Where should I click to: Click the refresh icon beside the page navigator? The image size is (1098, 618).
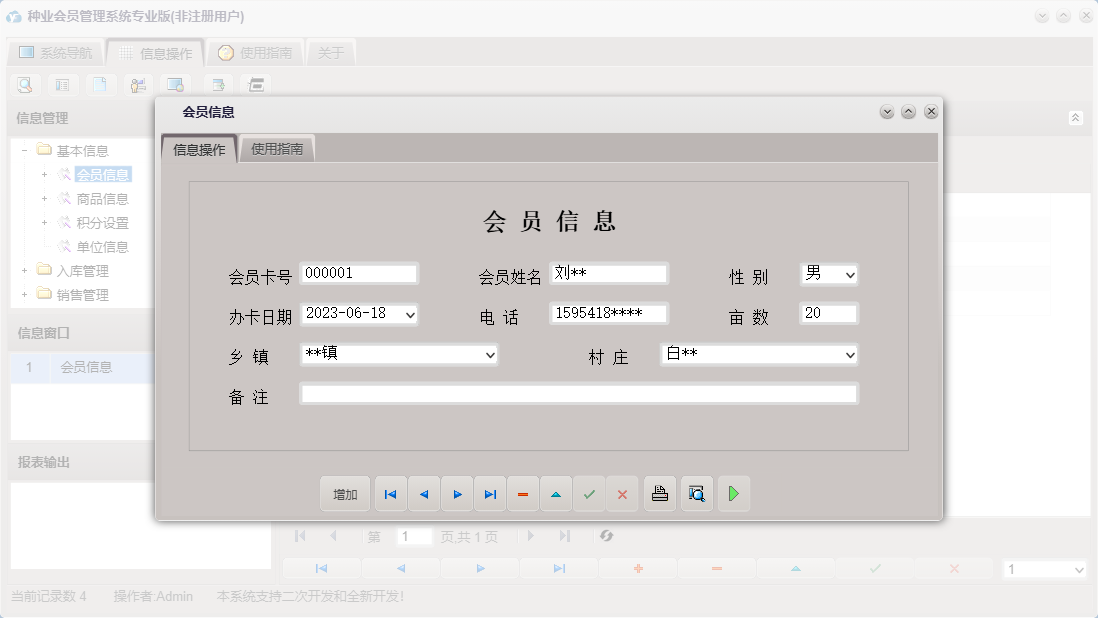pyautogui.click(x=605, y=536)
